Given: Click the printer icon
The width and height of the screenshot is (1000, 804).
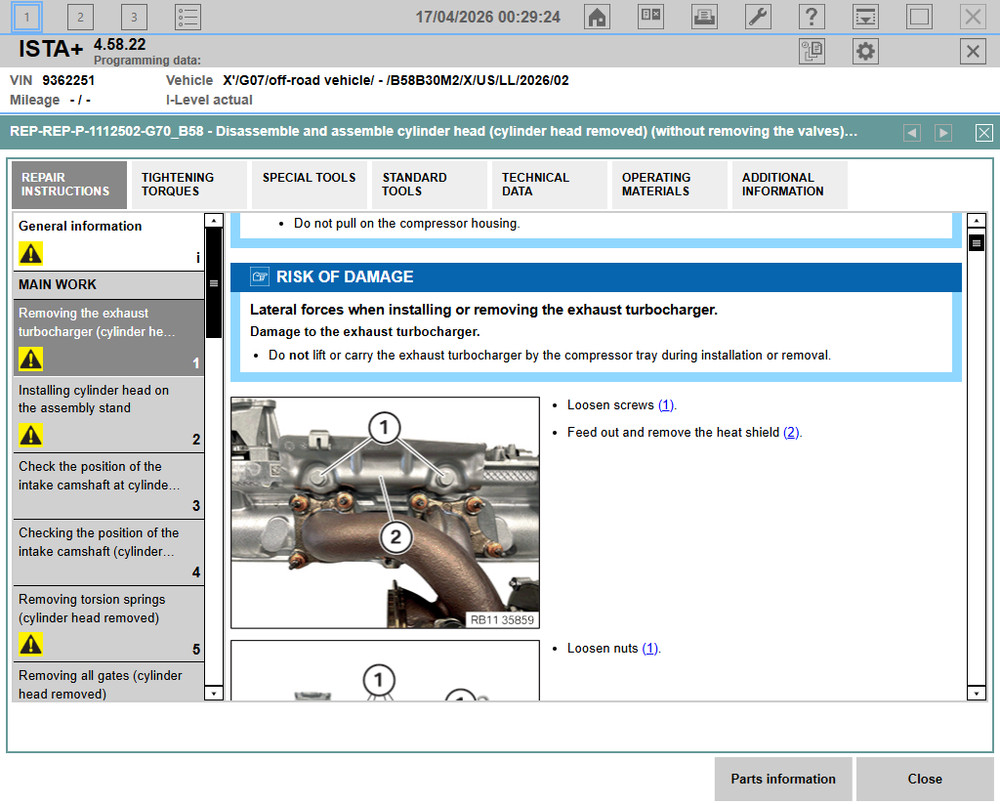Looking at the screenshot, I should [x=705, y=17].
